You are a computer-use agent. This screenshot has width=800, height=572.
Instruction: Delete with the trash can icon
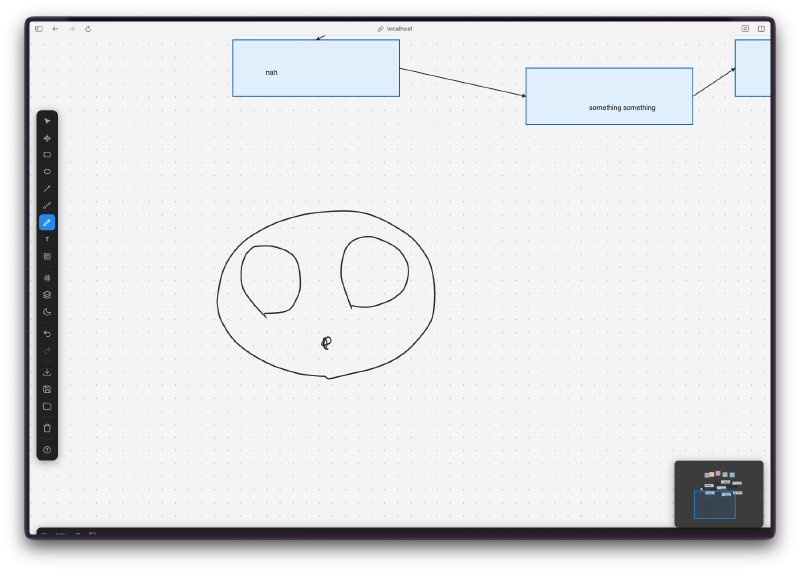(x=47, y=428)
